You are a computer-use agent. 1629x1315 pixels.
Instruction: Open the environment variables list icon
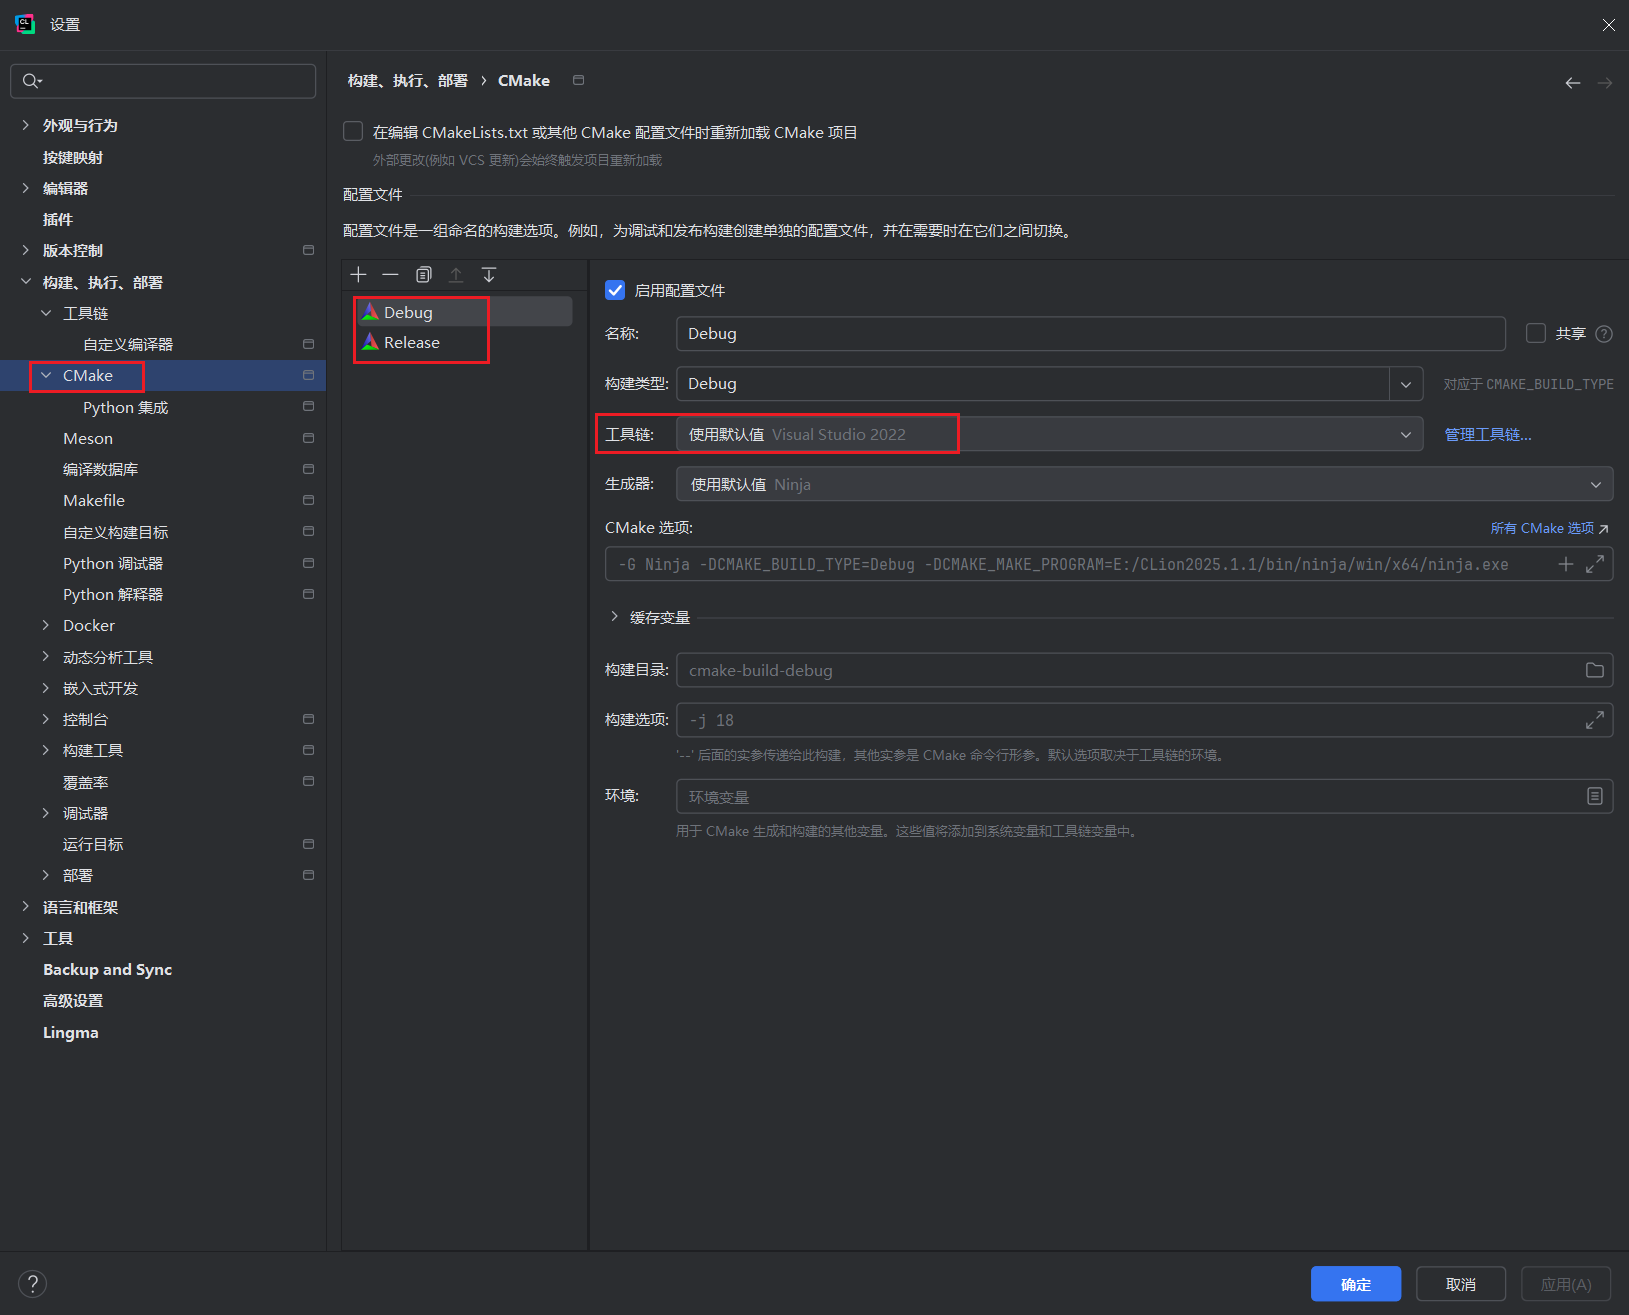(1594, 796)
